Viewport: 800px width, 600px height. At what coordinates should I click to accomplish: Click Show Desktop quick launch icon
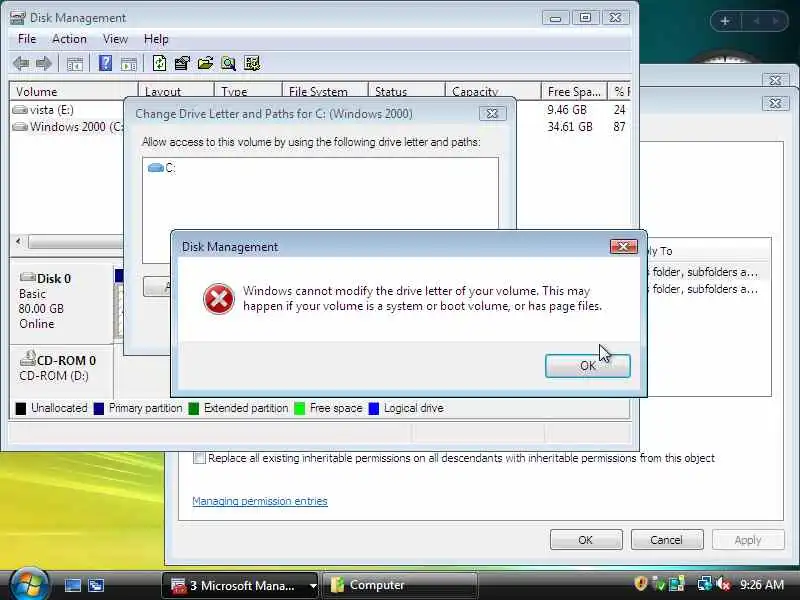pyautogui.click(x=72, y=585)
